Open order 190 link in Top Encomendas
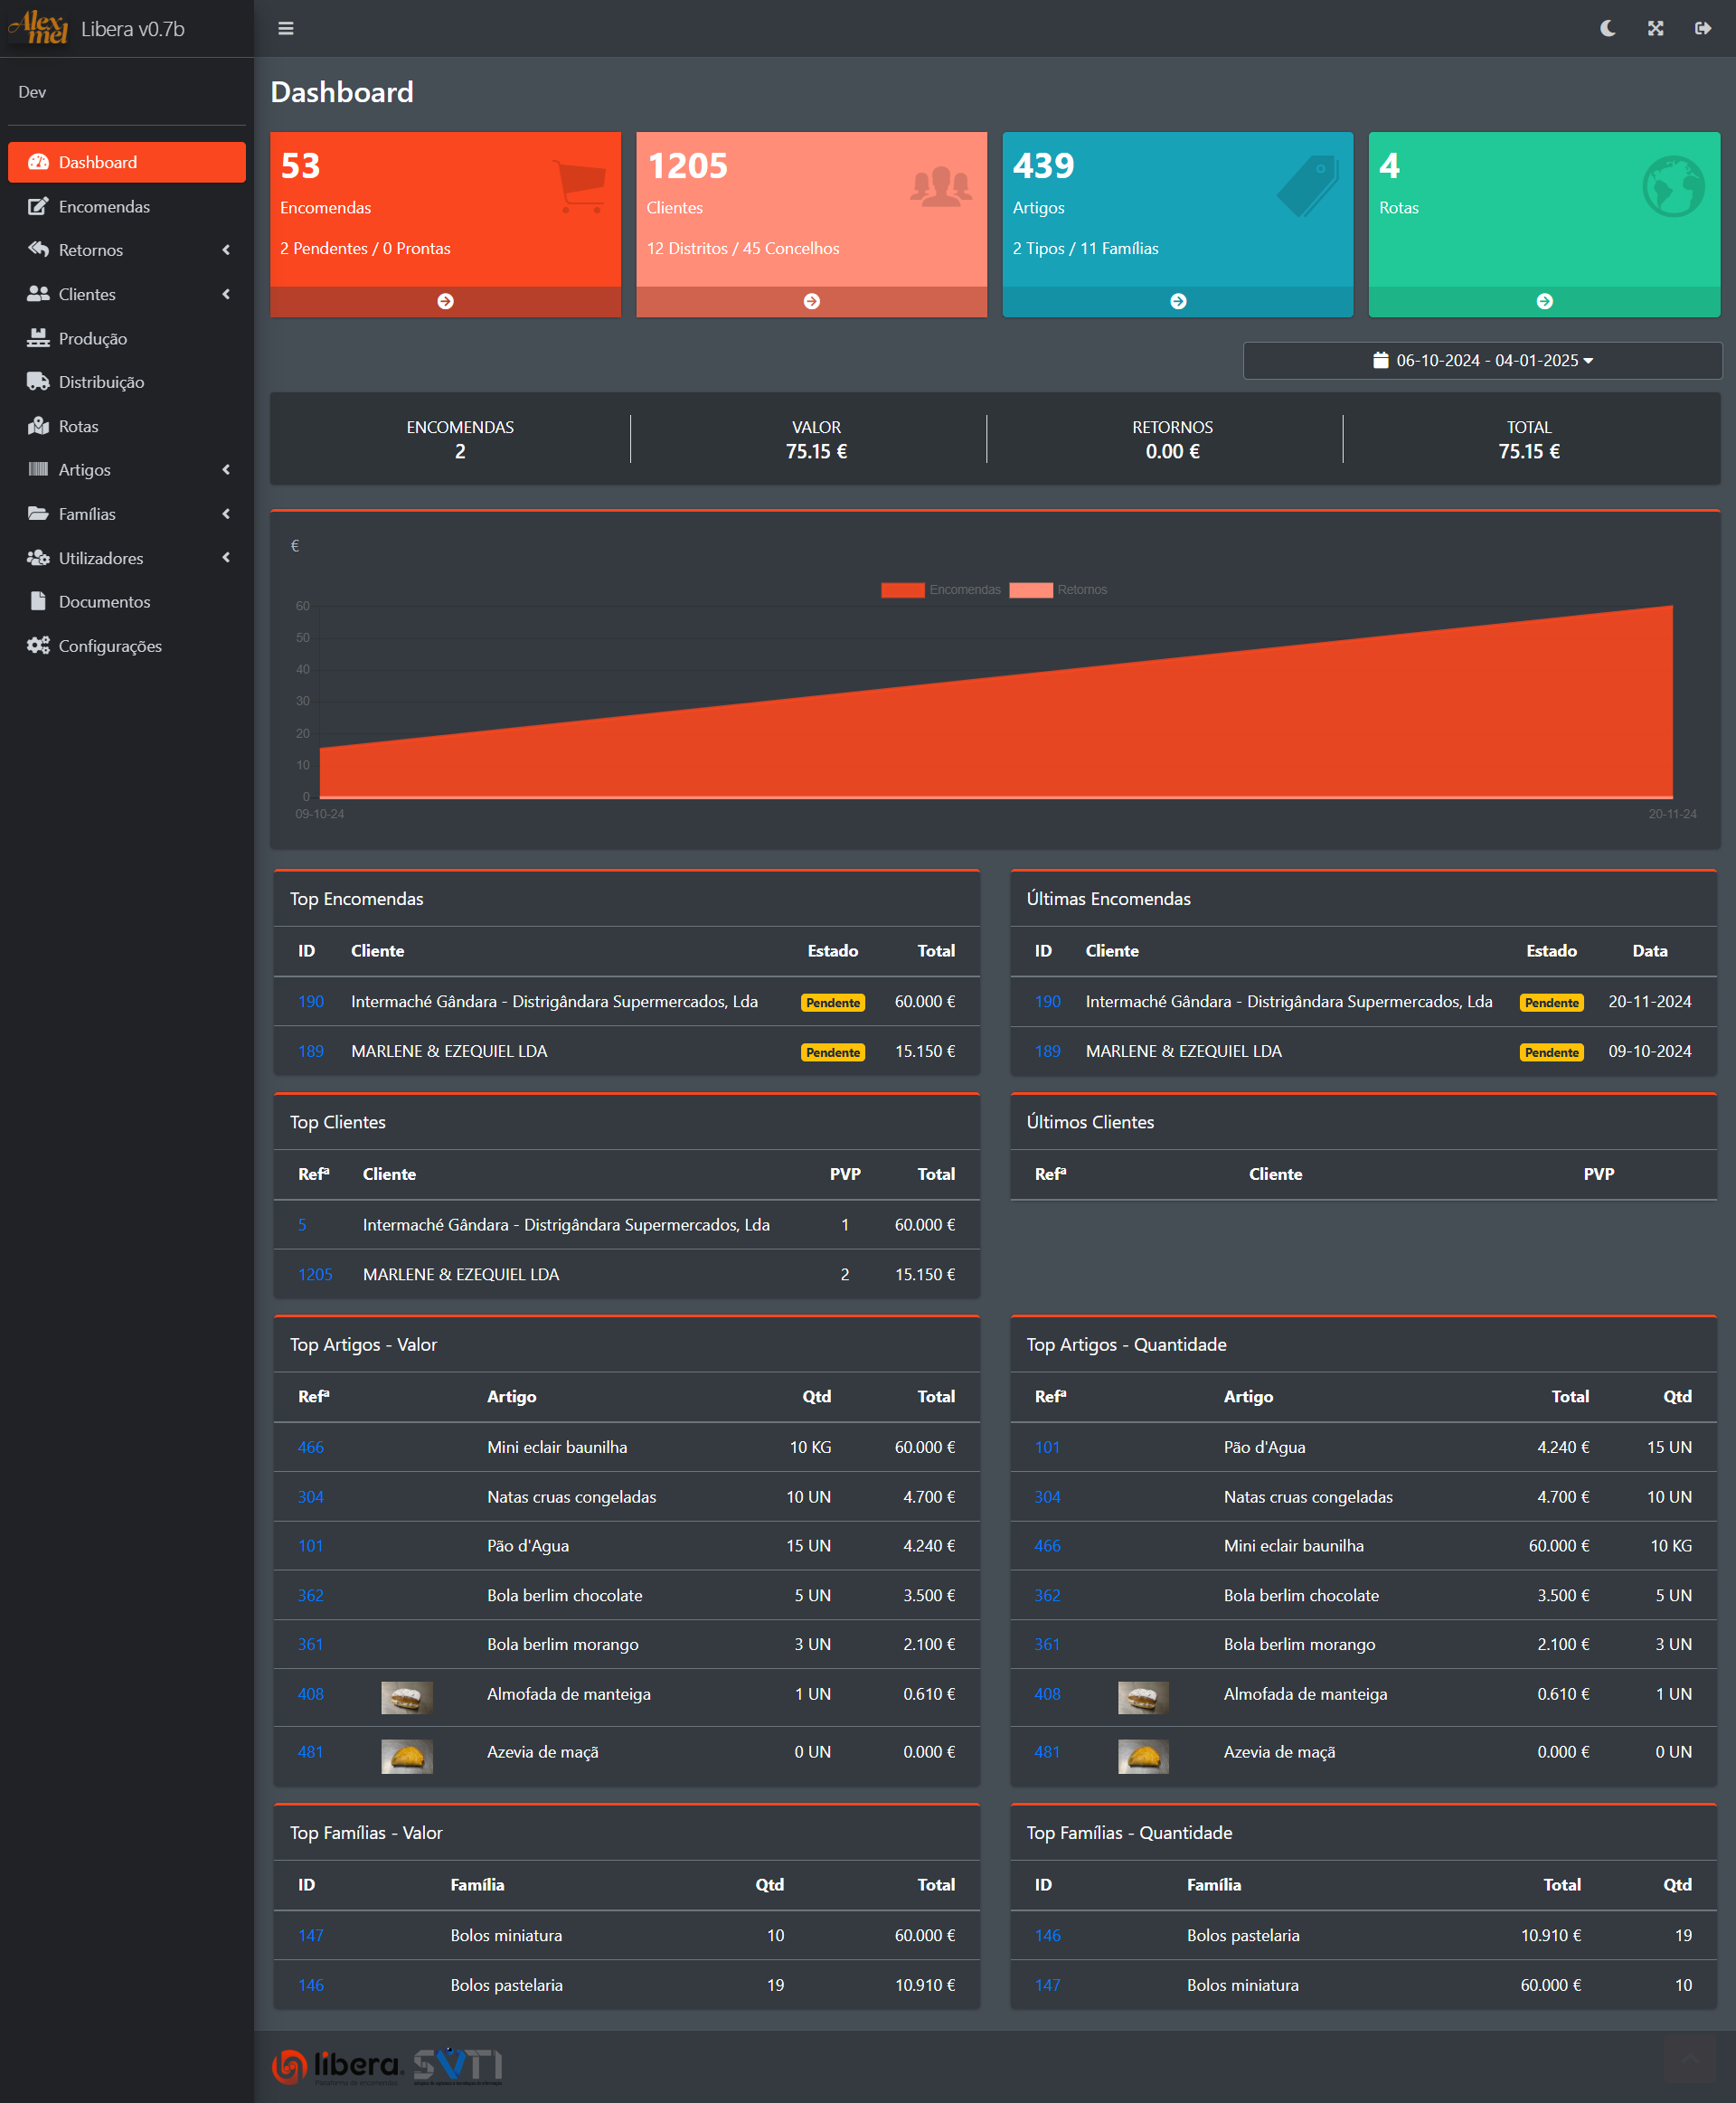 [311, 1001]
